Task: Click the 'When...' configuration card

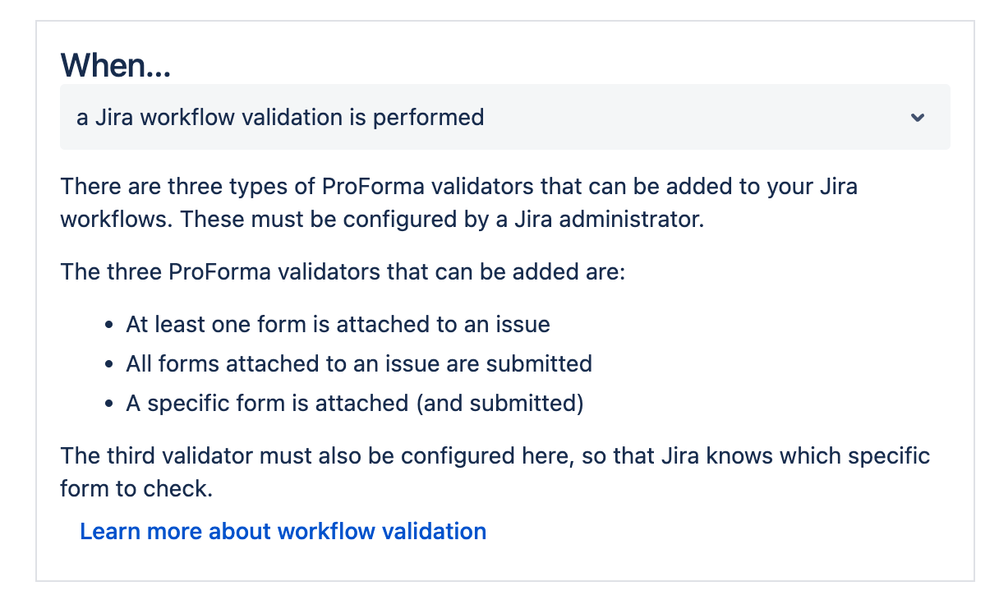Action: (x=500, y=296)
